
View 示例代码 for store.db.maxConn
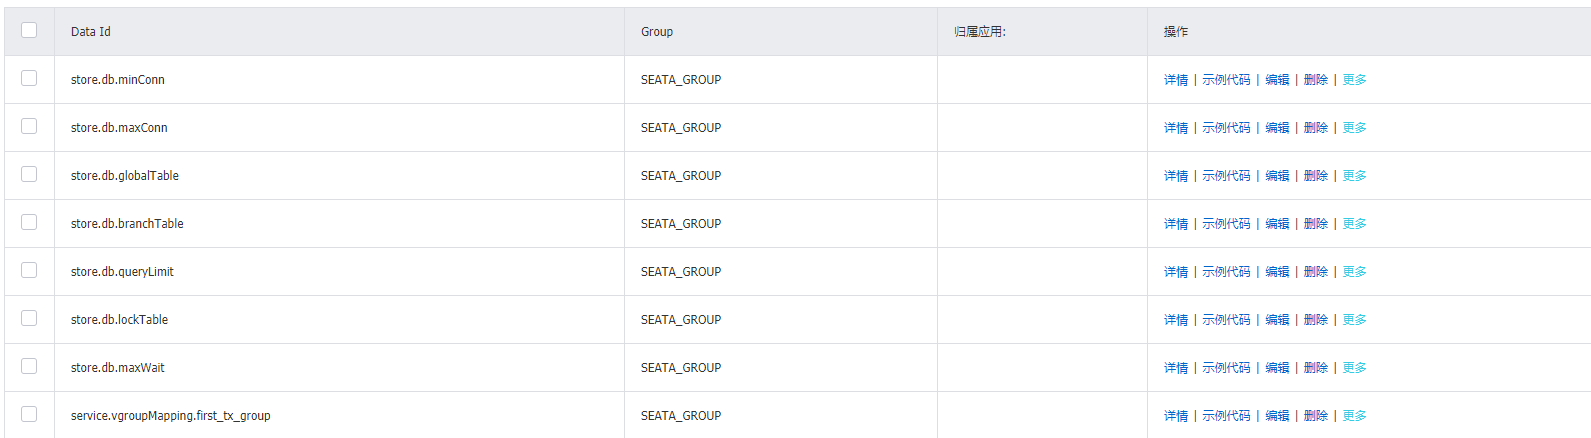1226,128
